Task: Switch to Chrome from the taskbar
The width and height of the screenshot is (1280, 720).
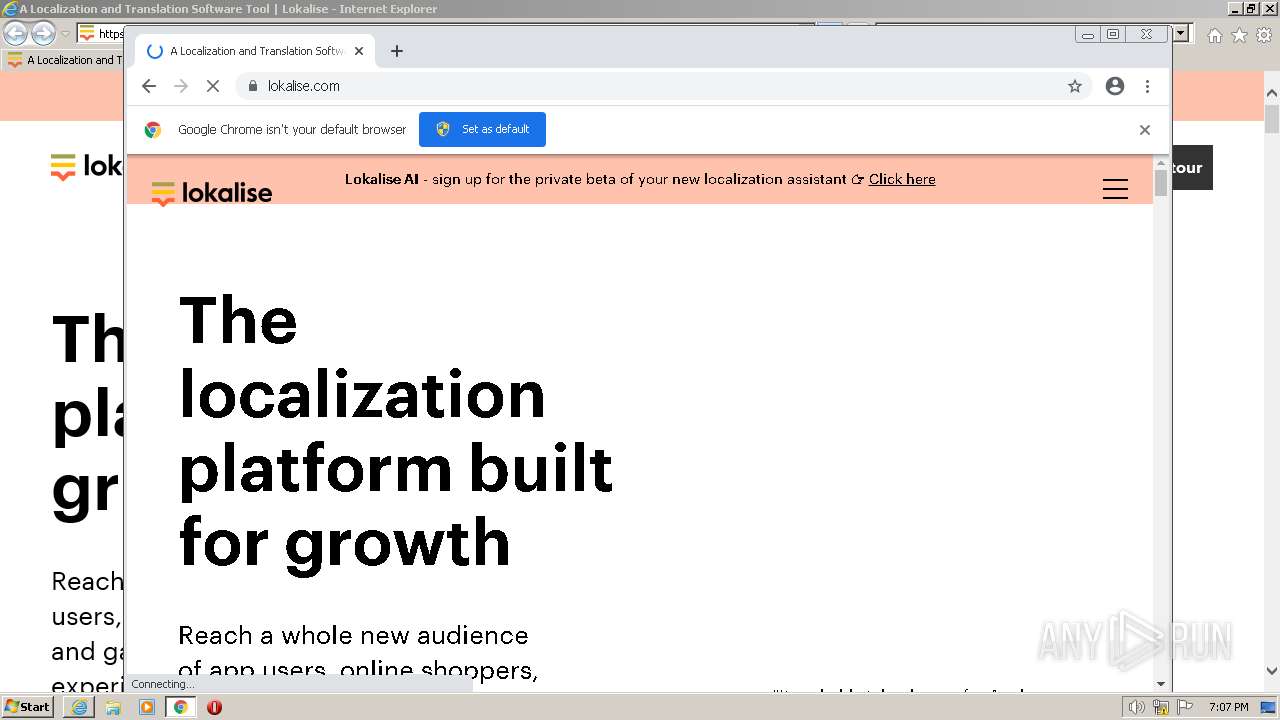Action: [180, 707]
